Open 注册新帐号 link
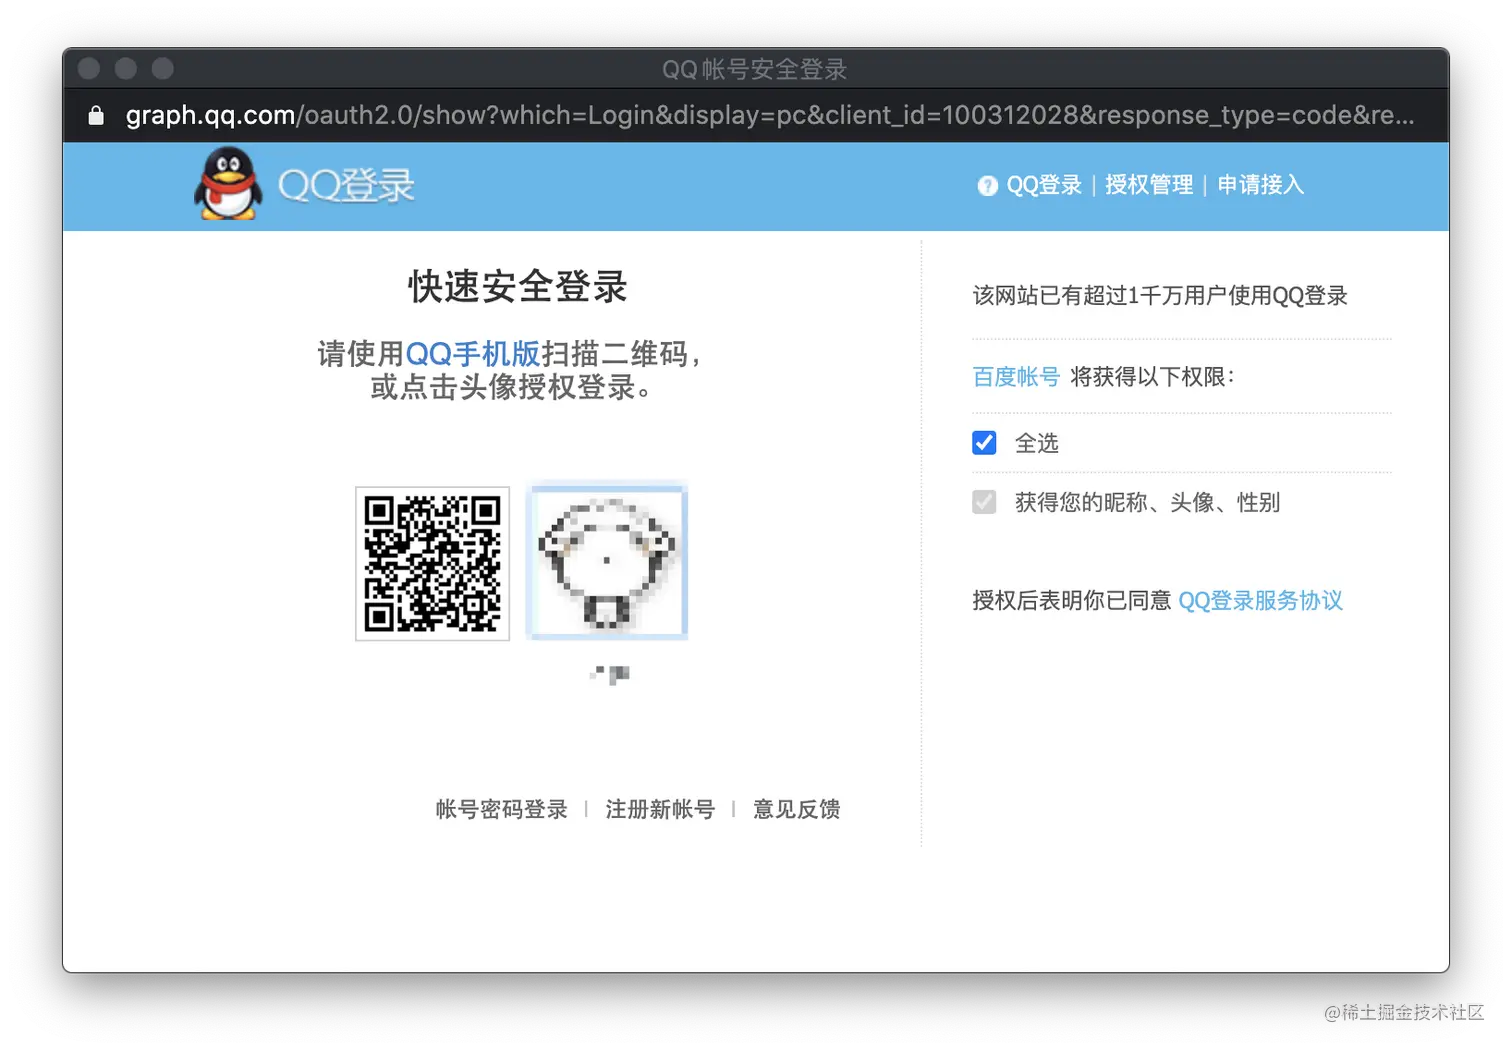The width and height of the screenshot is (1512, 1050). tap(660, 809)
